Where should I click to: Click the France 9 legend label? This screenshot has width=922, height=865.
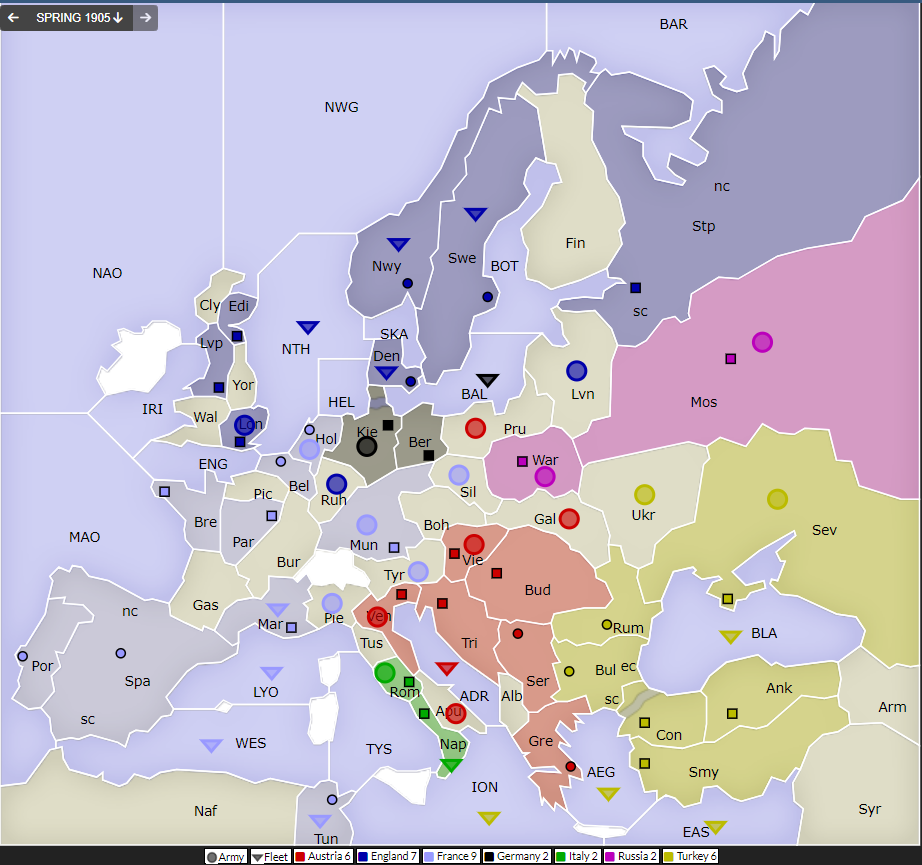456,857
